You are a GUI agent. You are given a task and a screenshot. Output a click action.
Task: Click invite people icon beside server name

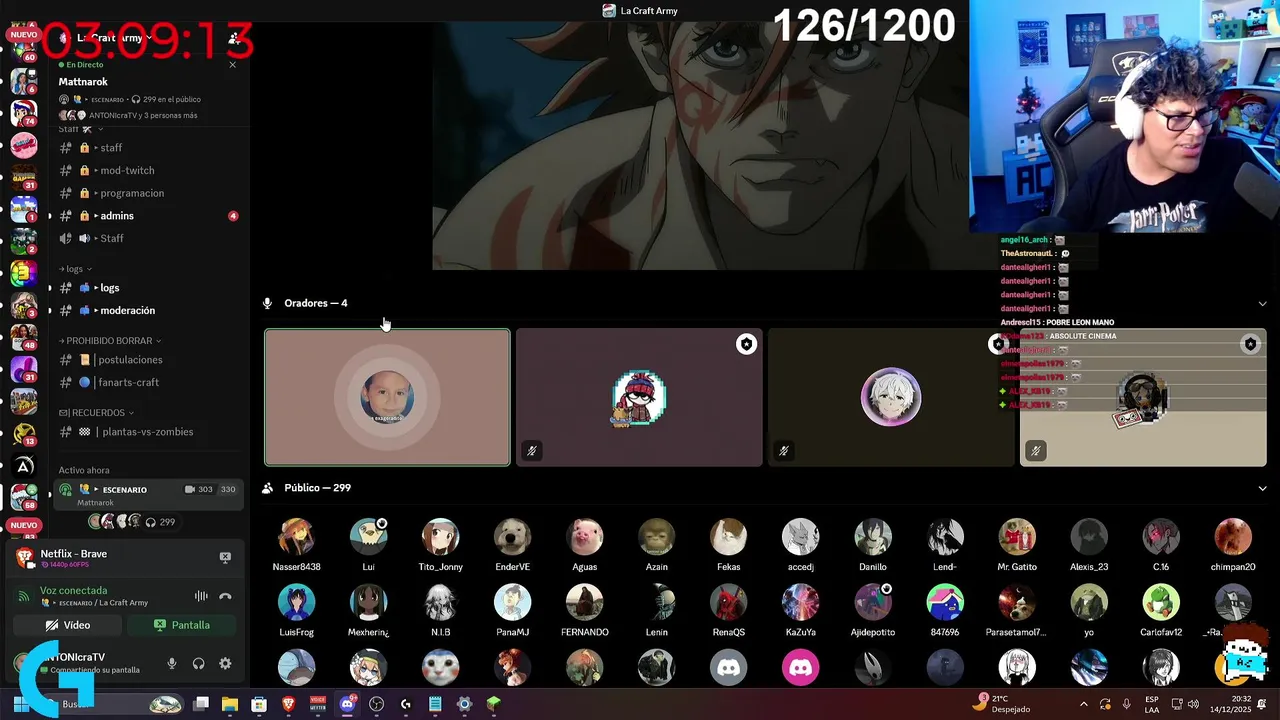point(233,38)
